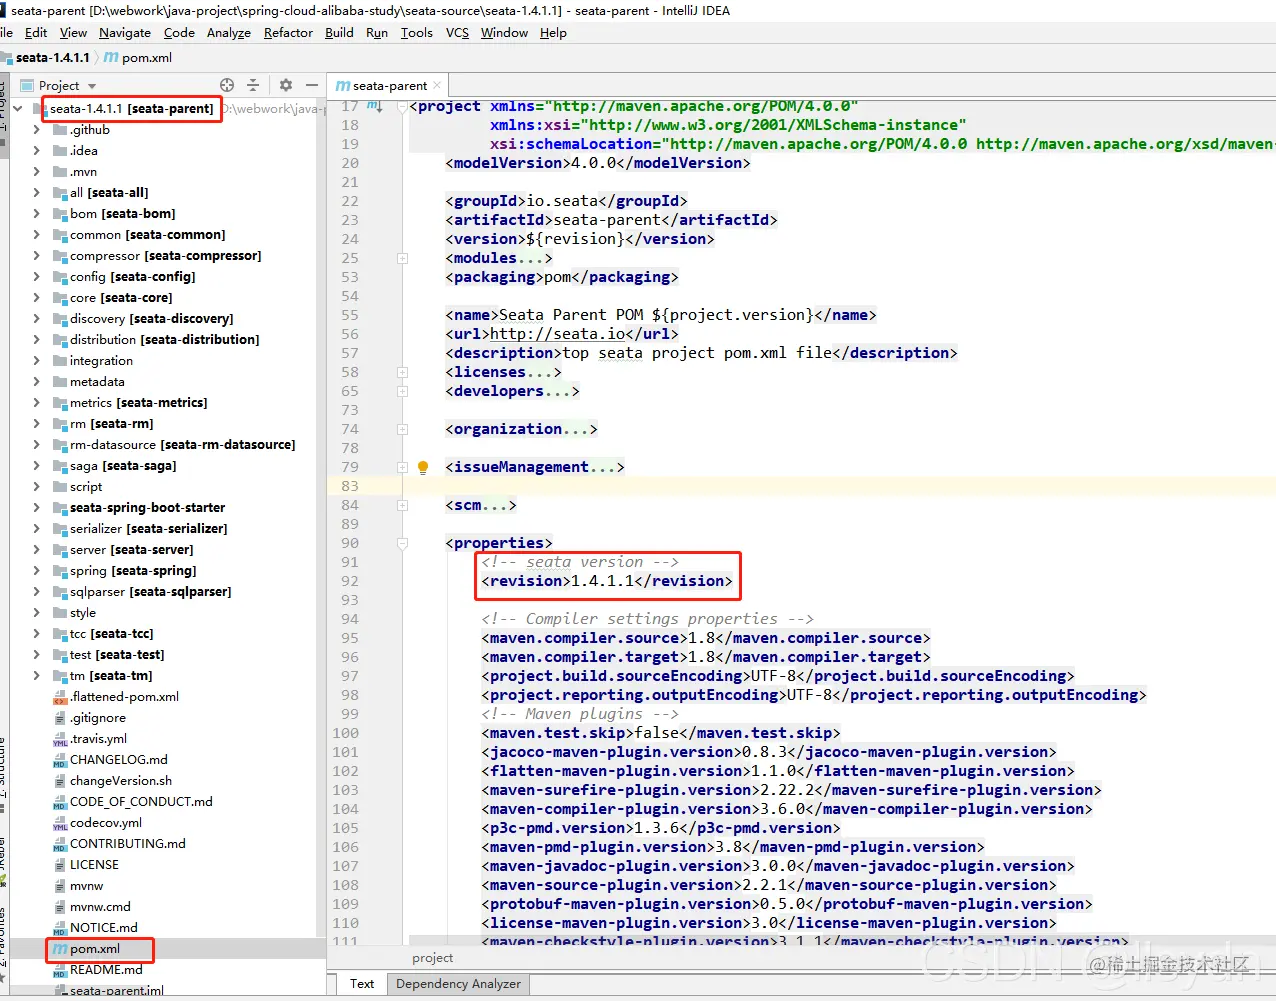Select mvnw file in project tree

pos(86,886)
